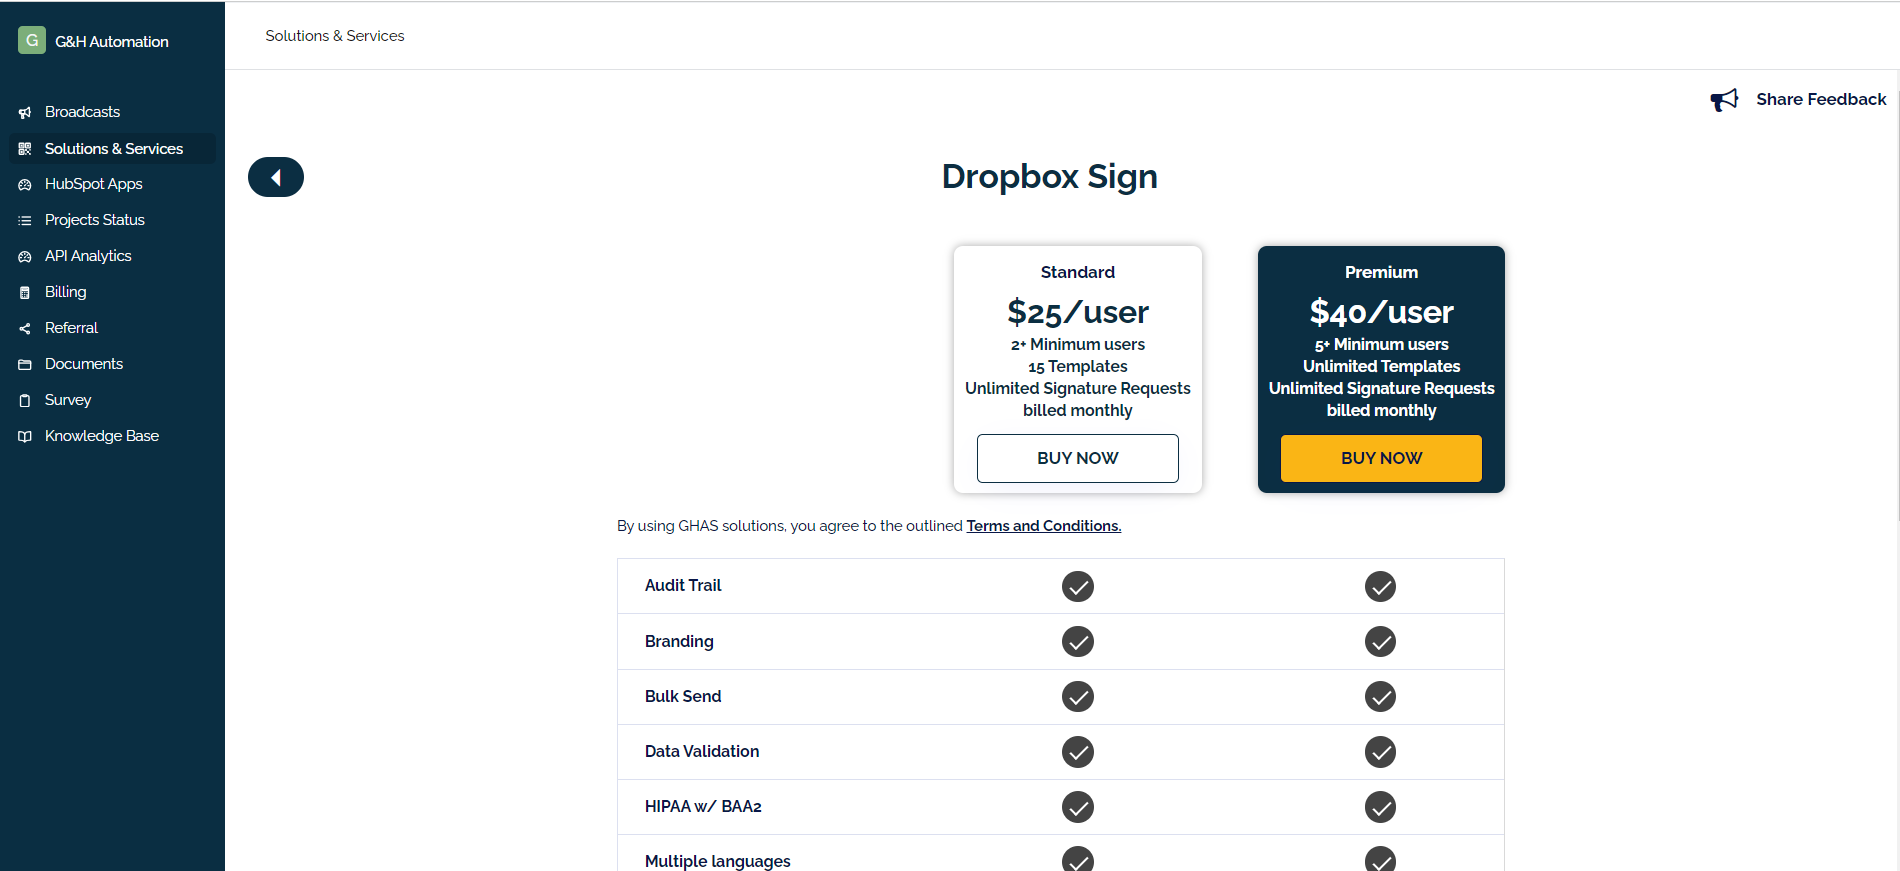The width and height of the screenshot is (1900, 871).
Task: Click the HubSpot Apps sidebar icon
Action: click(x=25, y=185)
